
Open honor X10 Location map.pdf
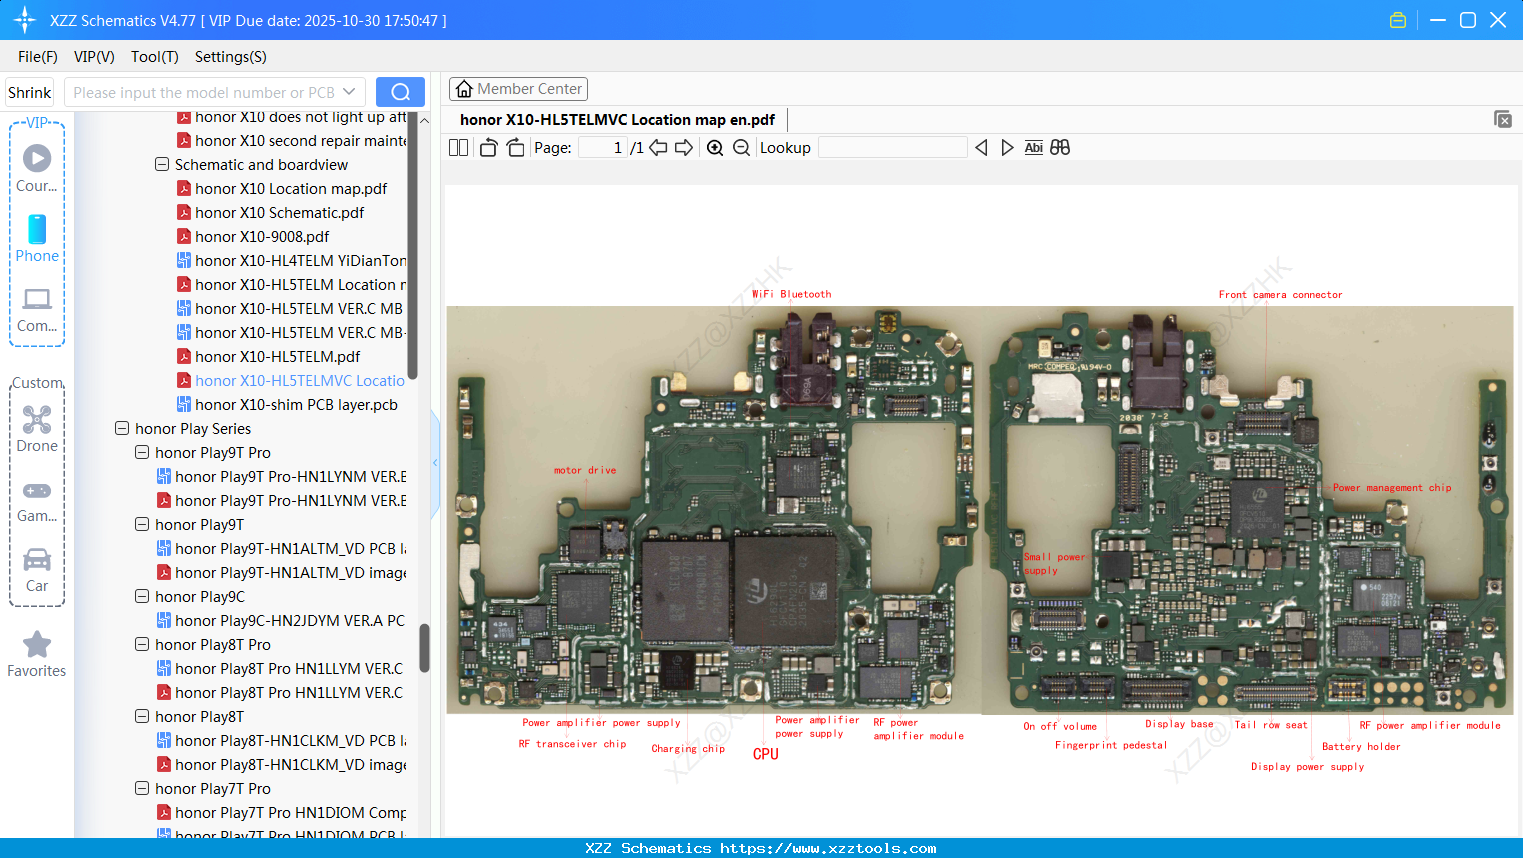click(291, 188)
